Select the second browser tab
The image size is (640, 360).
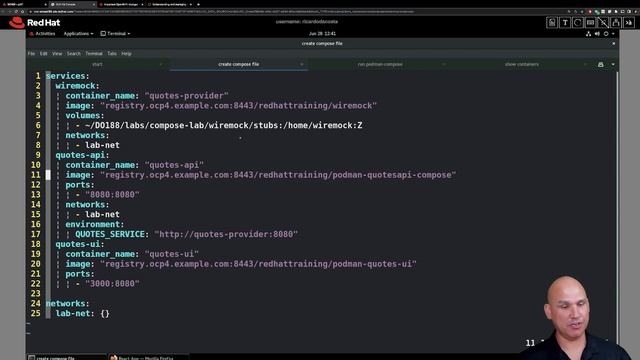[72, 4]
